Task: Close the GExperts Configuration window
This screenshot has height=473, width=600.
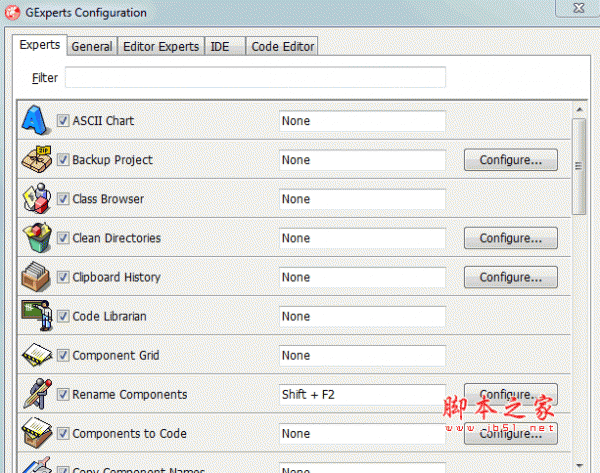Action: click(x=578, y=8)
